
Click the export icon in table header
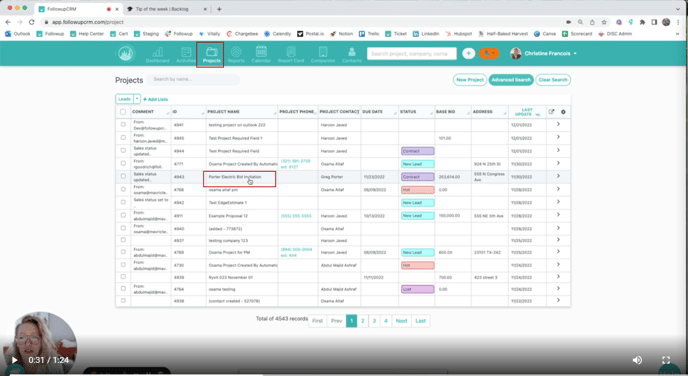pos(552,111)
